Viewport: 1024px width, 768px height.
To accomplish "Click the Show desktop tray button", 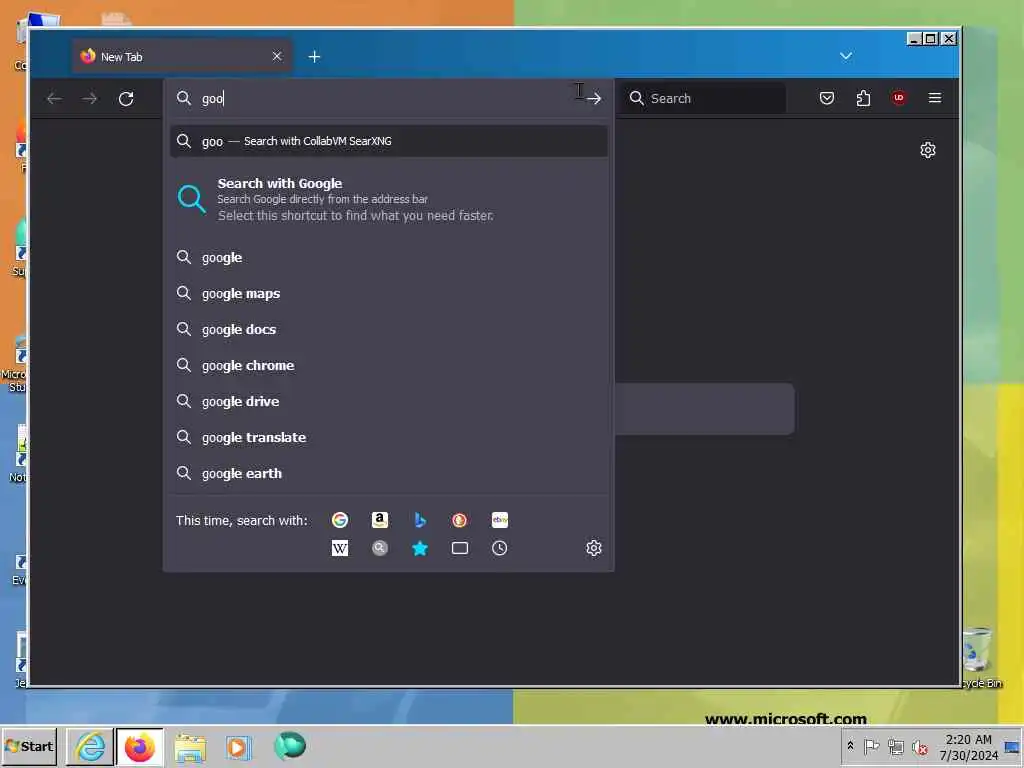I will click(1012, 747).
